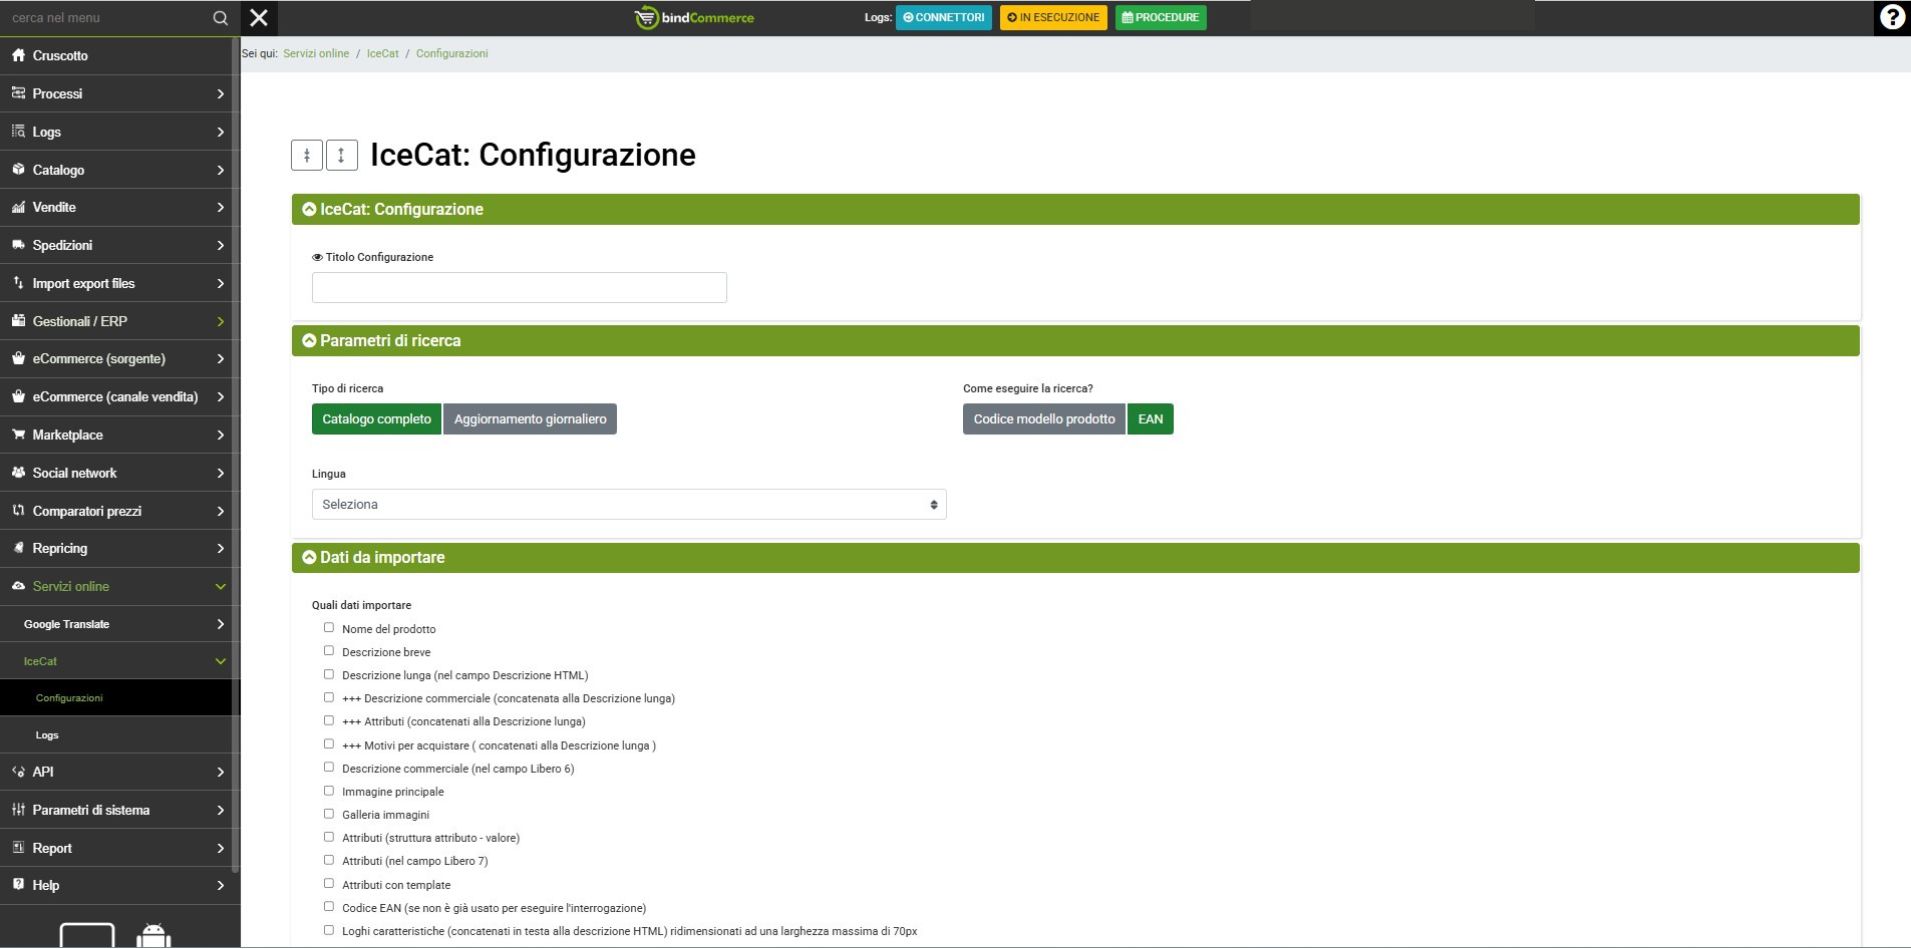
Task: Open the Lingua Seleziona dropdown
Action: tap(628, 505)
